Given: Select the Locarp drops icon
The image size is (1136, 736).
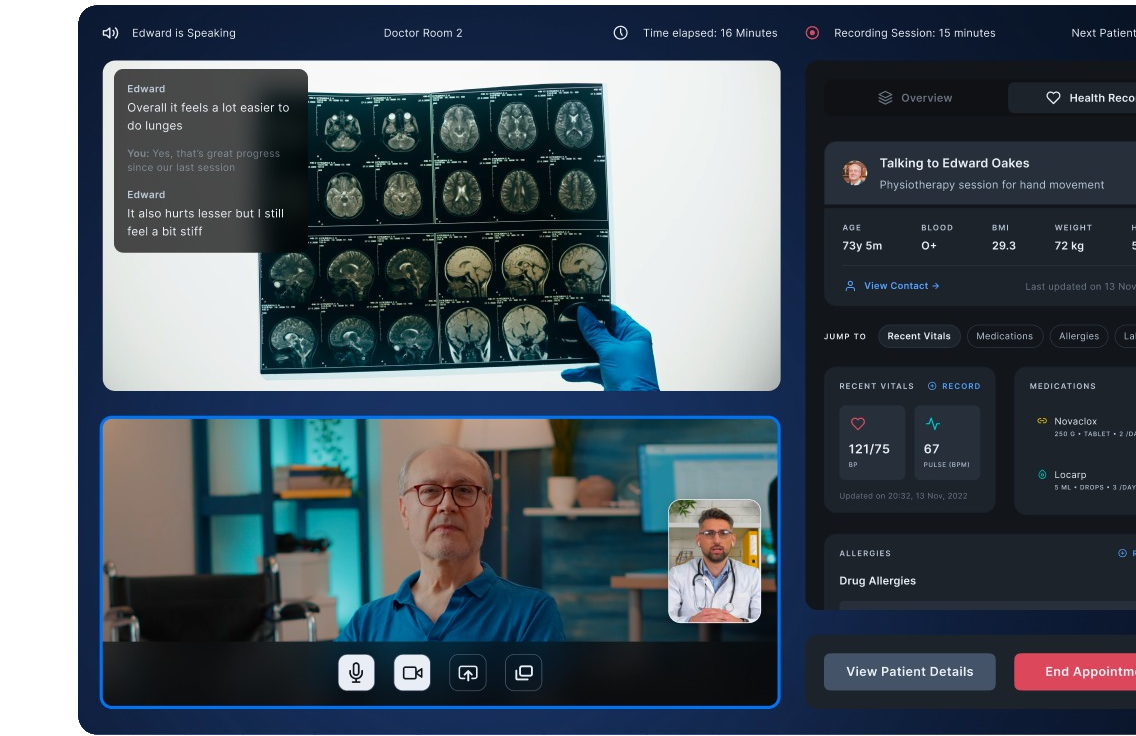Looking at the screenshot, I should [1042, 474].
